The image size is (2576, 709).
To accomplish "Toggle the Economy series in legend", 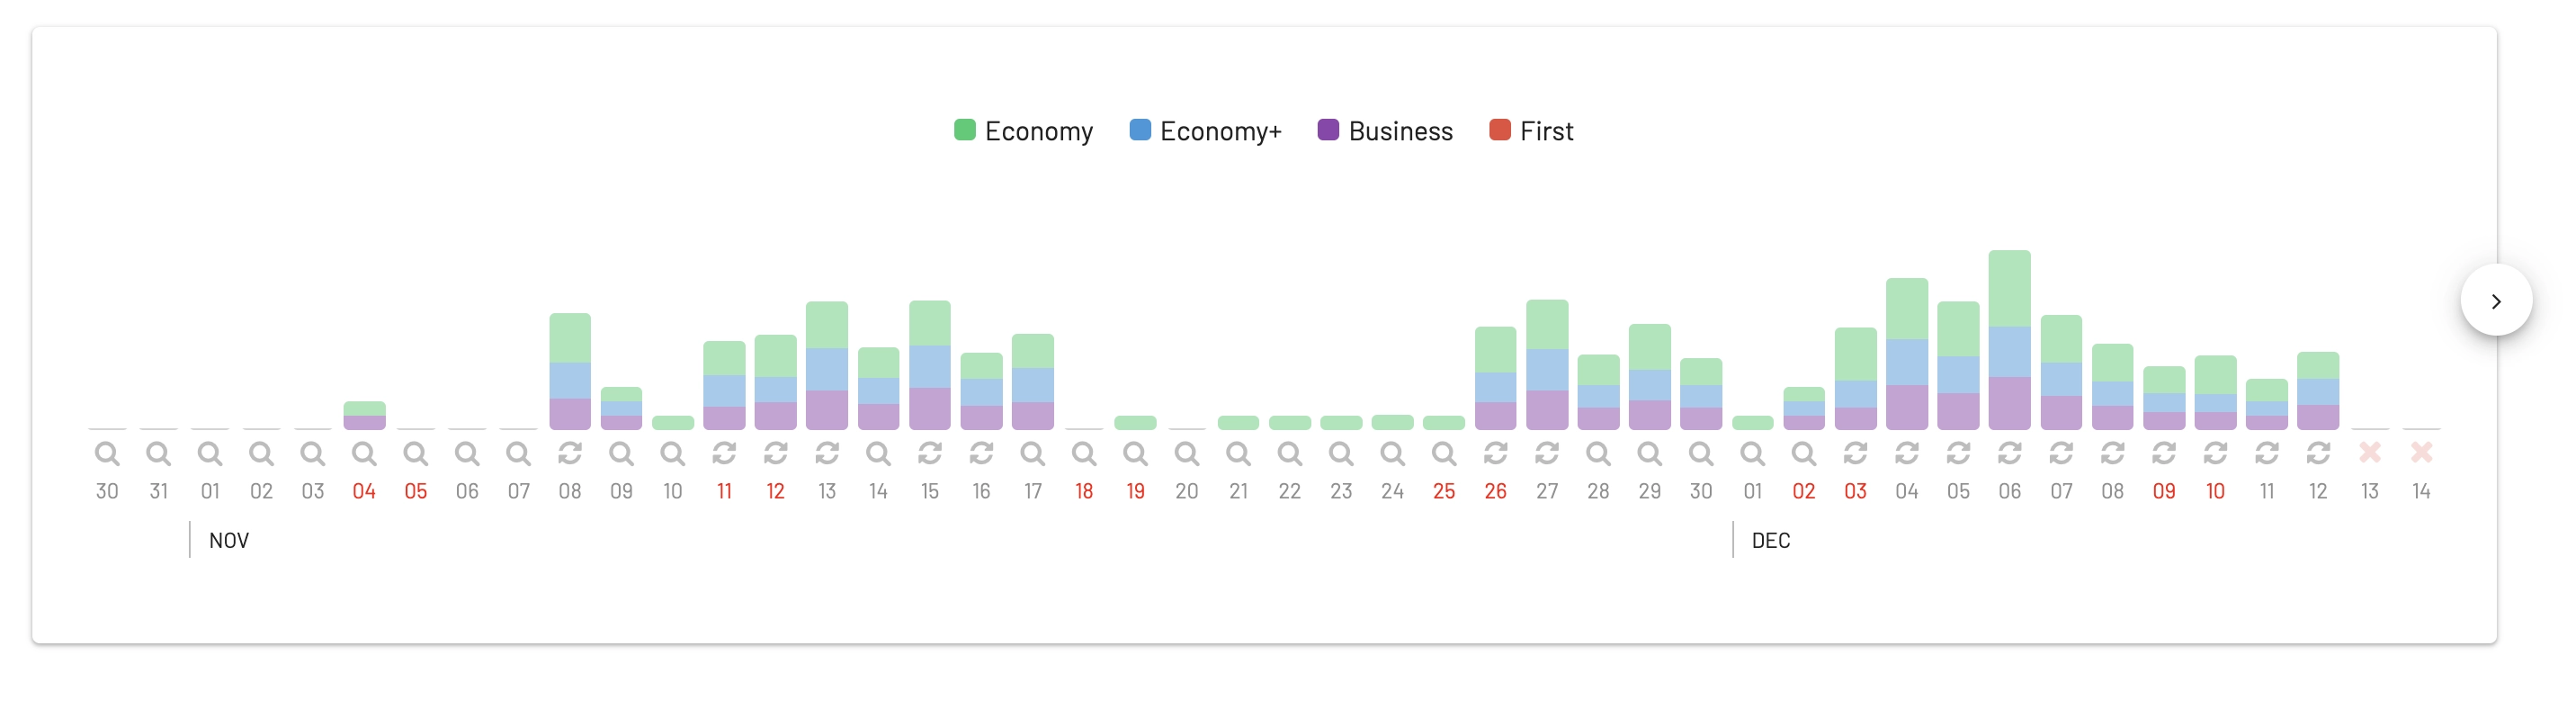I will pyautogui.click(x=1023, y=131).
